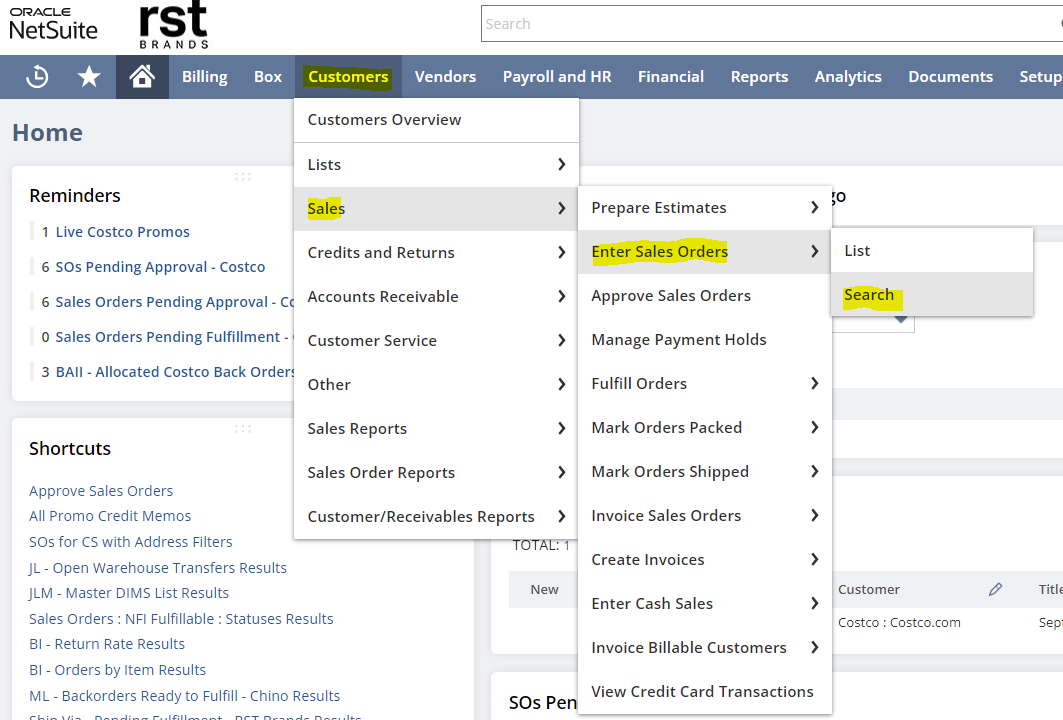1063x720 pixels.
Task: Open the Box menu
Action: [x=268, y=77]
